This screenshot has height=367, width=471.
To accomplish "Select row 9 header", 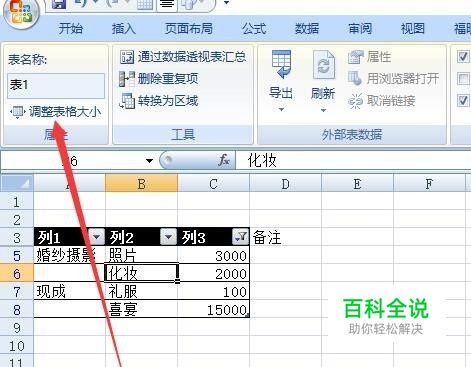I will (17, 327).
